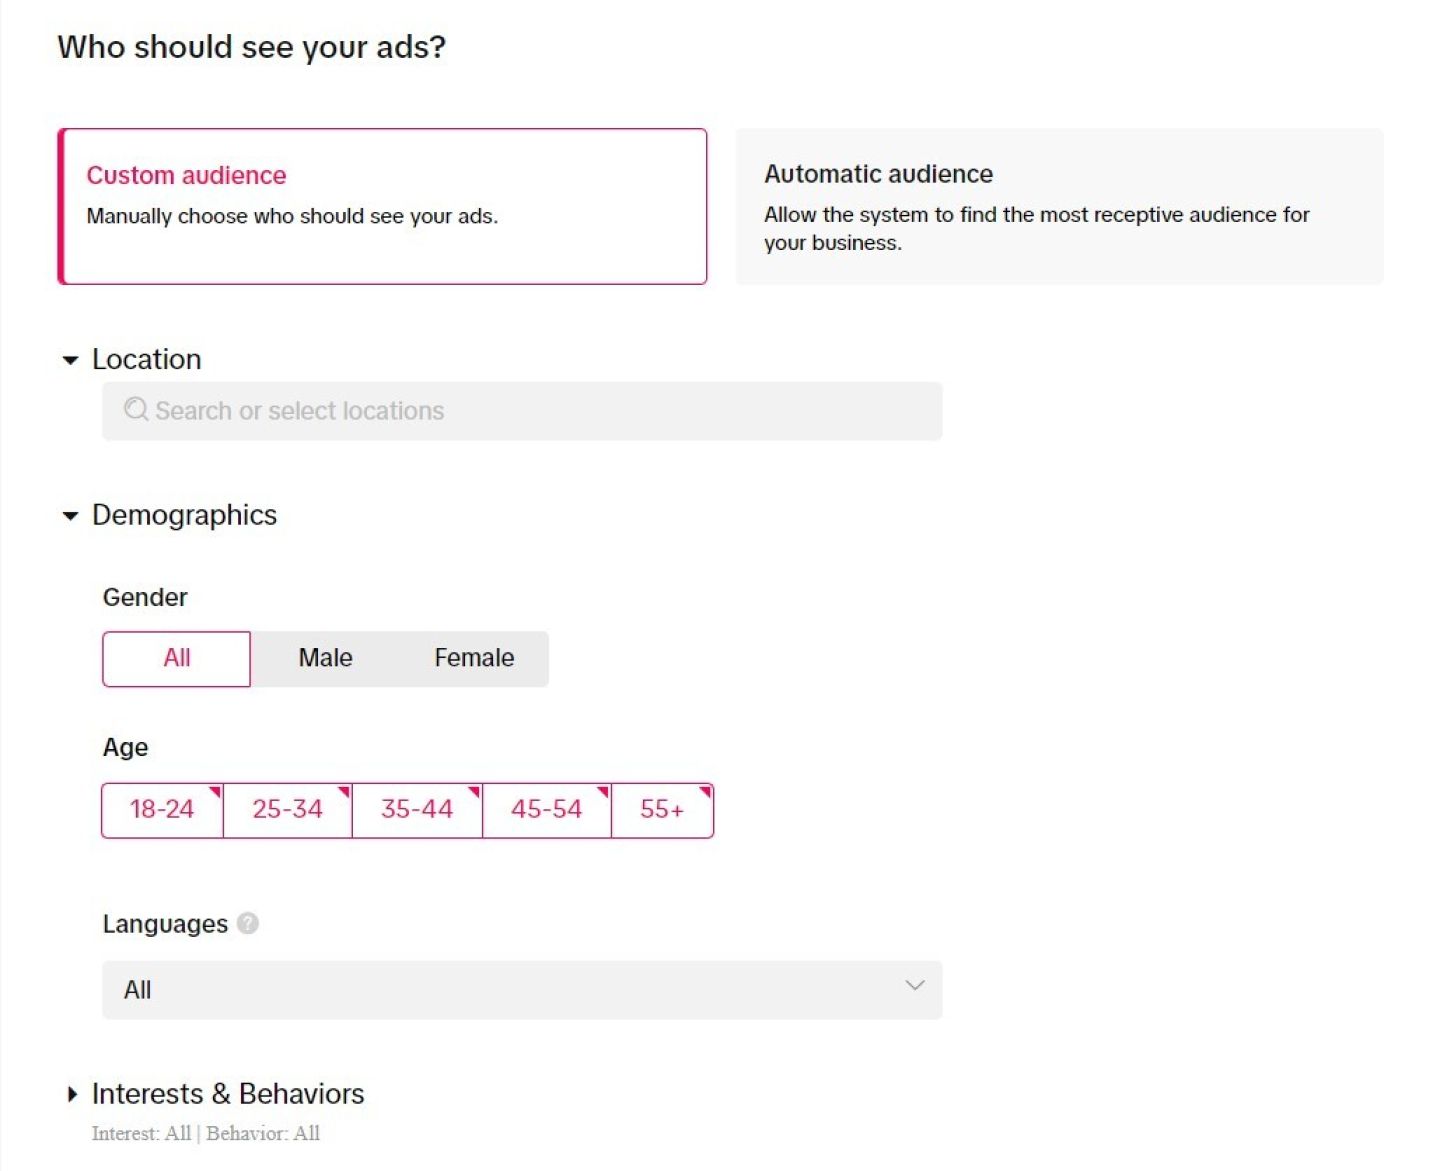Select Male gender option
The image size is (1440, 1171).
[x=325, y=658]
